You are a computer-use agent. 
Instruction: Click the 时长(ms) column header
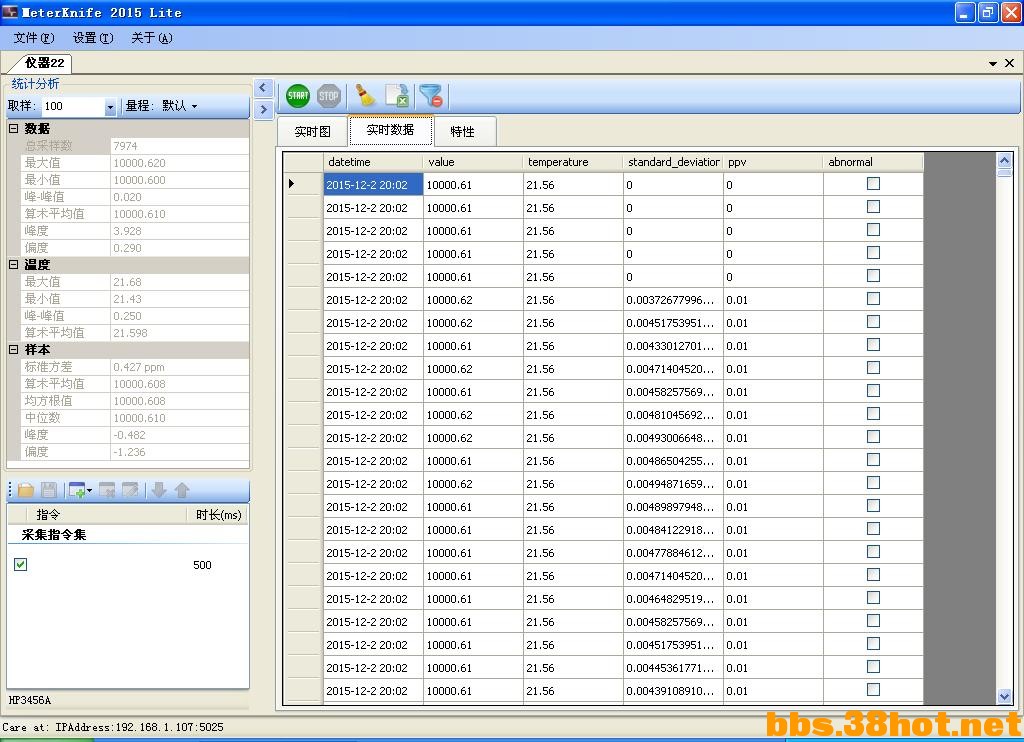[x=218, y=515]
